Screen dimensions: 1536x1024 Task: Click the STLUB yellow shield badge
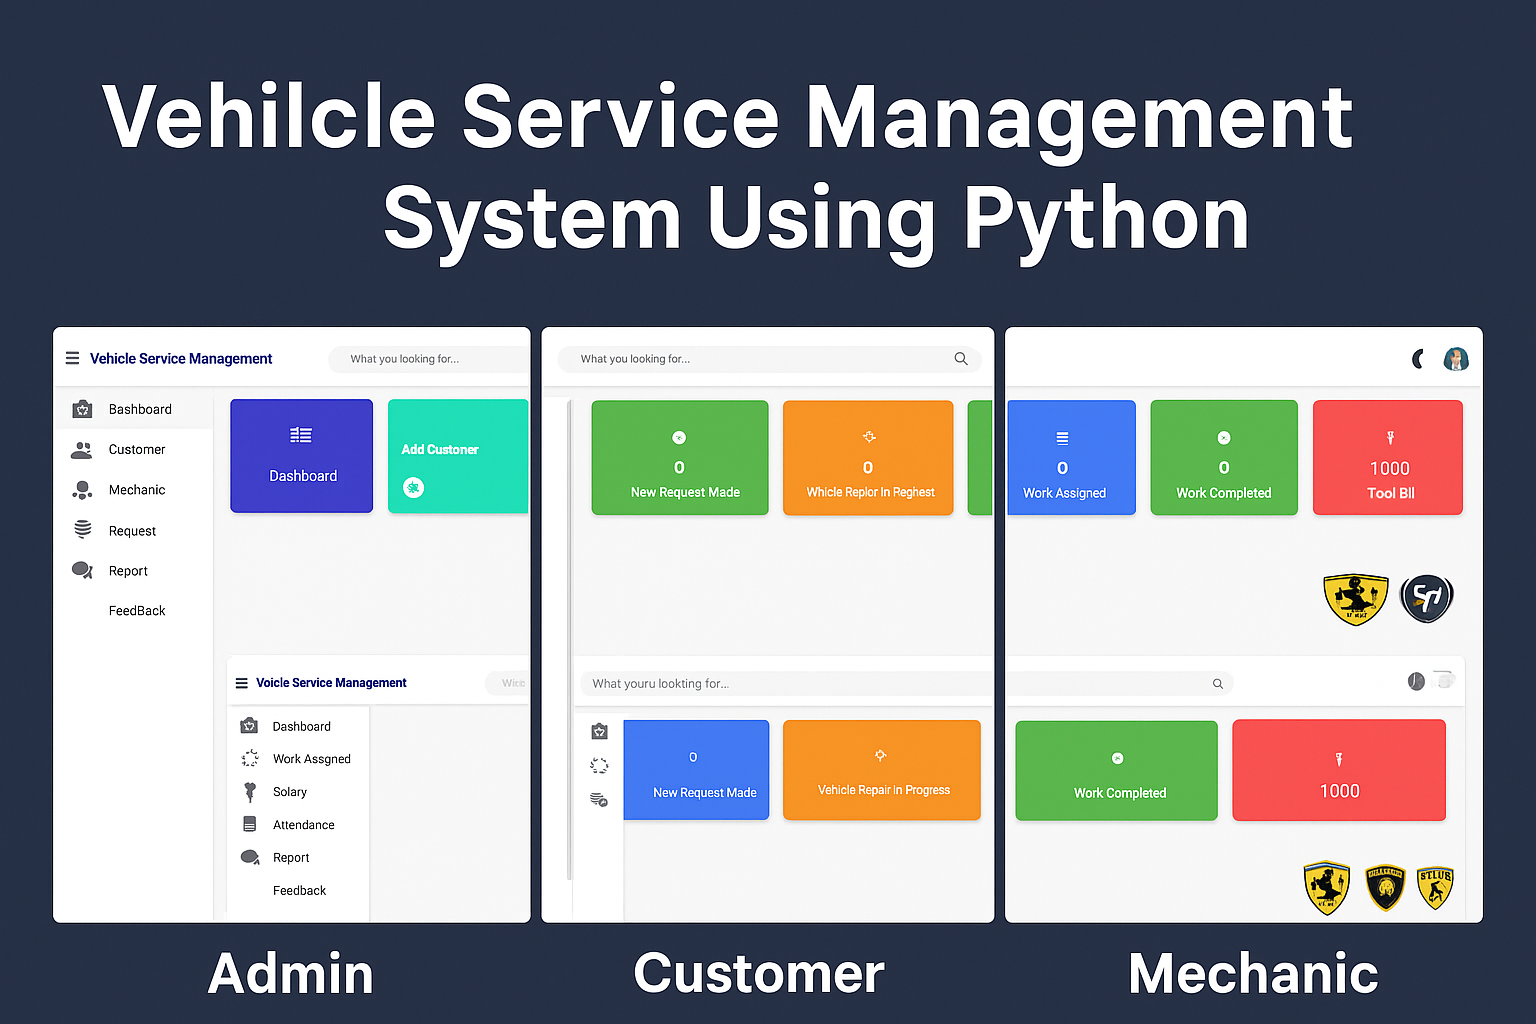point(1435,887)
